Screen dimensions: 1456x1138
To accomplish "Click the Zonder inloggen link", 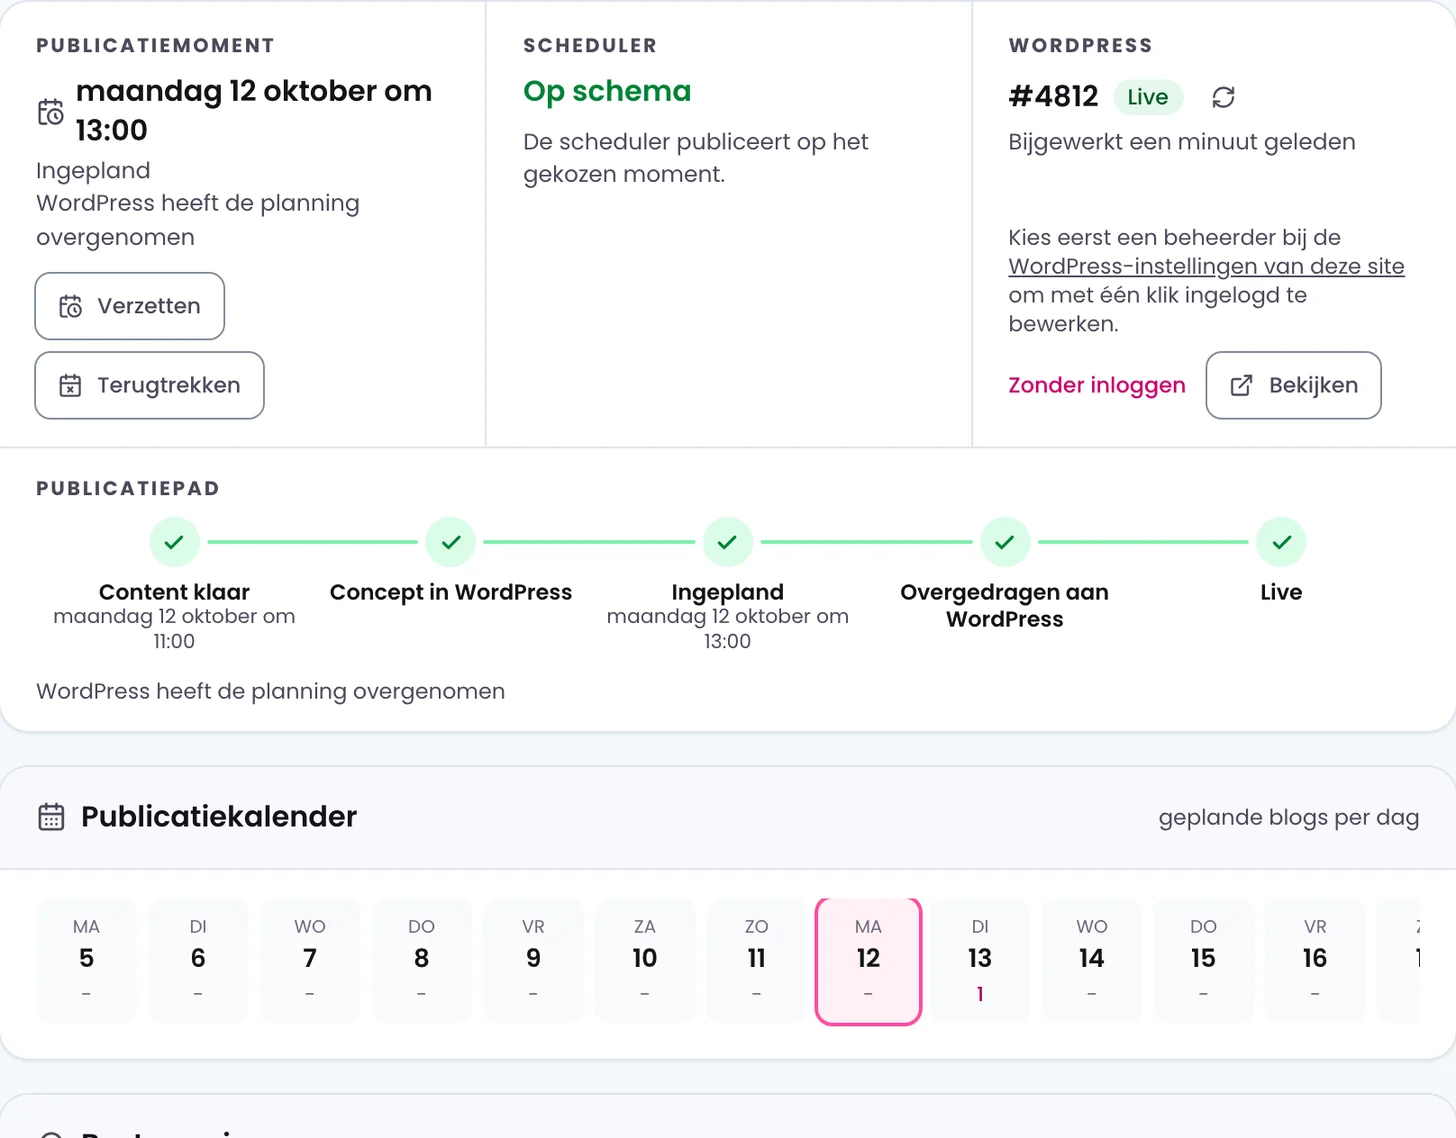I will (1097, 385).
